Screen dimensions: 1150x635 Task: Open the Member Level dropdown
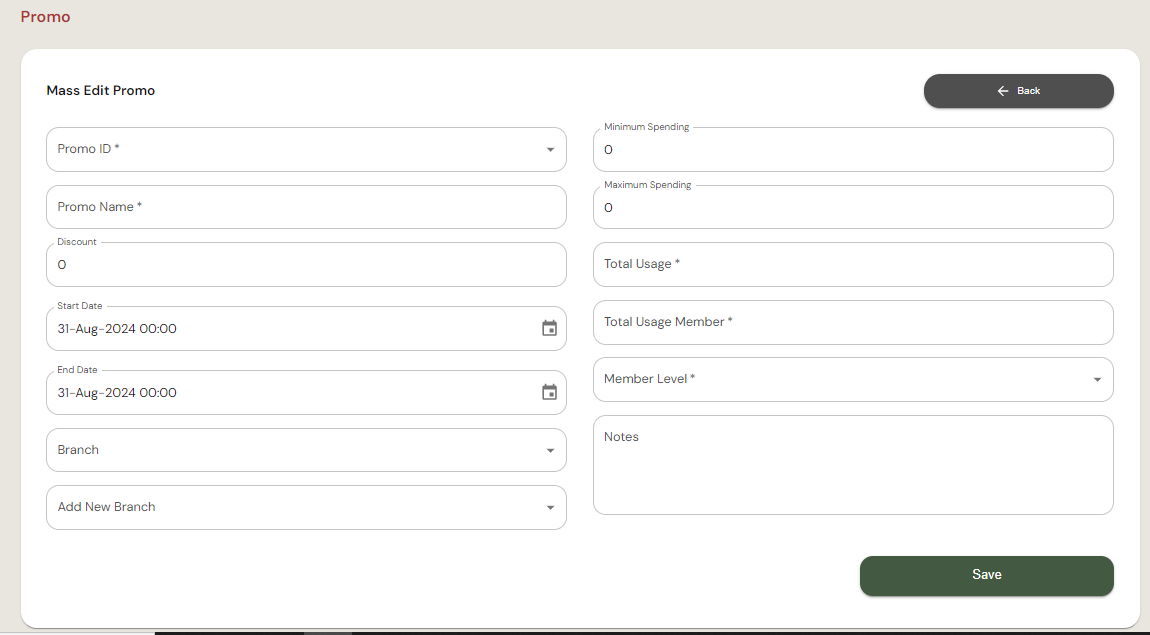click(x=1096, y=380)
